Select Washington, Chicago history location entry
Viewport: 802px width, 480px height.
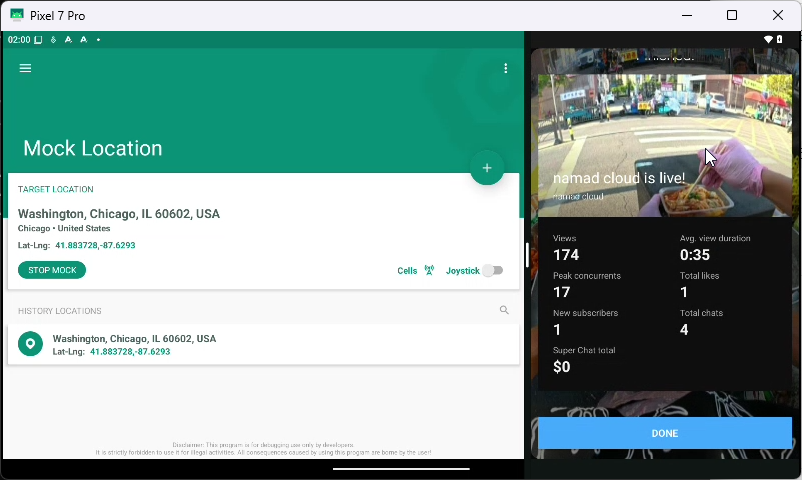coord(263,344)
